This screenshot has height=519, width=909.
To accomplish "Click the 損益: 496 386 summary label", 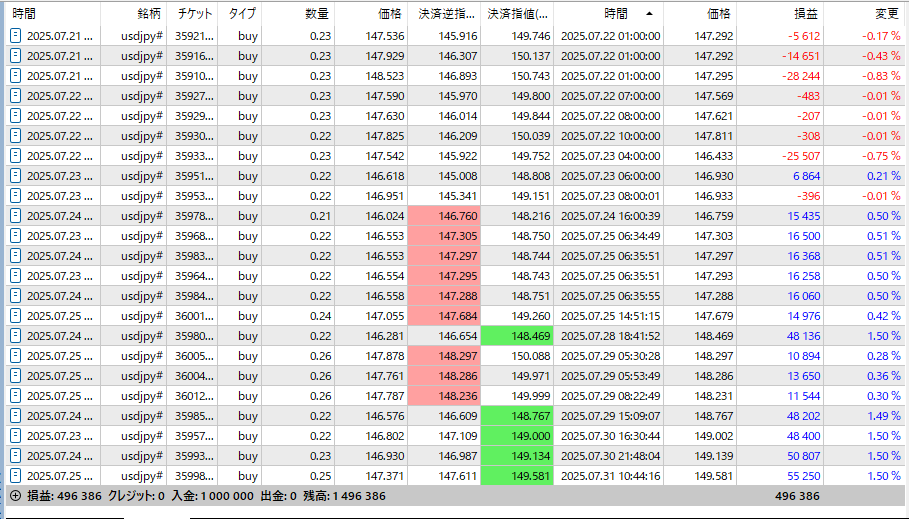I will [x=64, y=496].
